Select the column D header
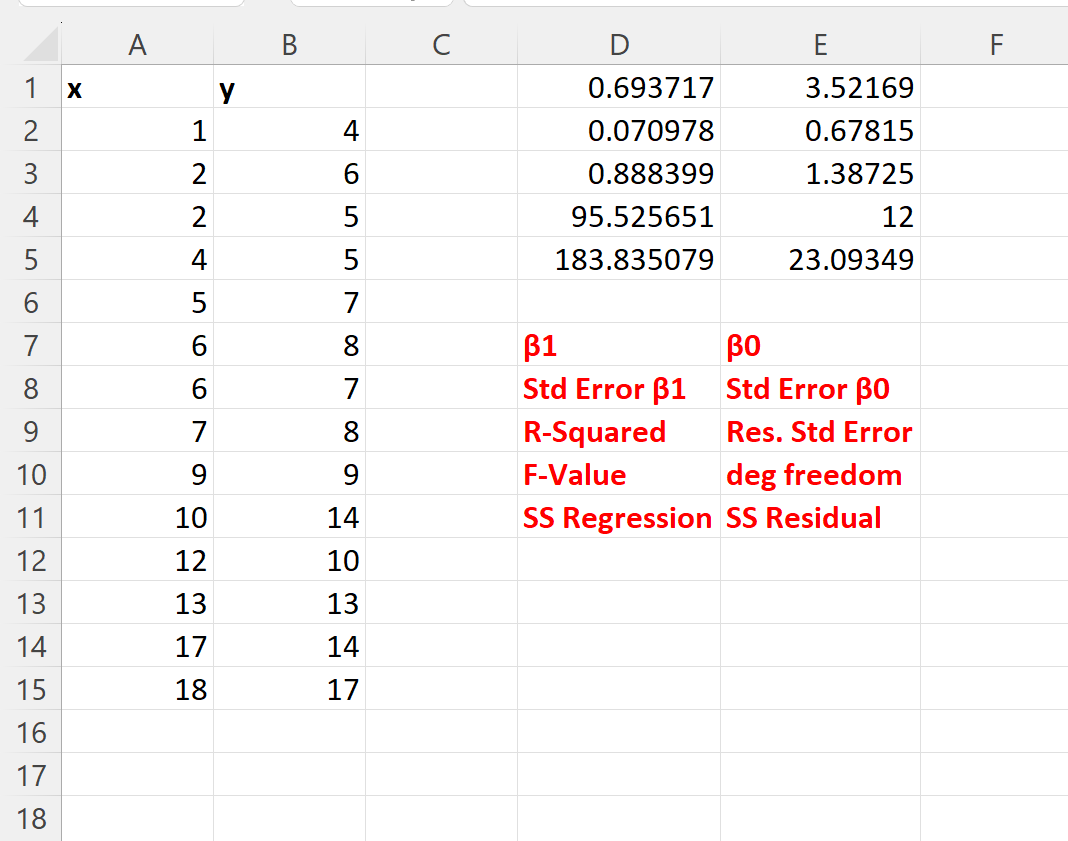Image resolution: width=1068 pixels, height=841 pixels. click(618, 45)
